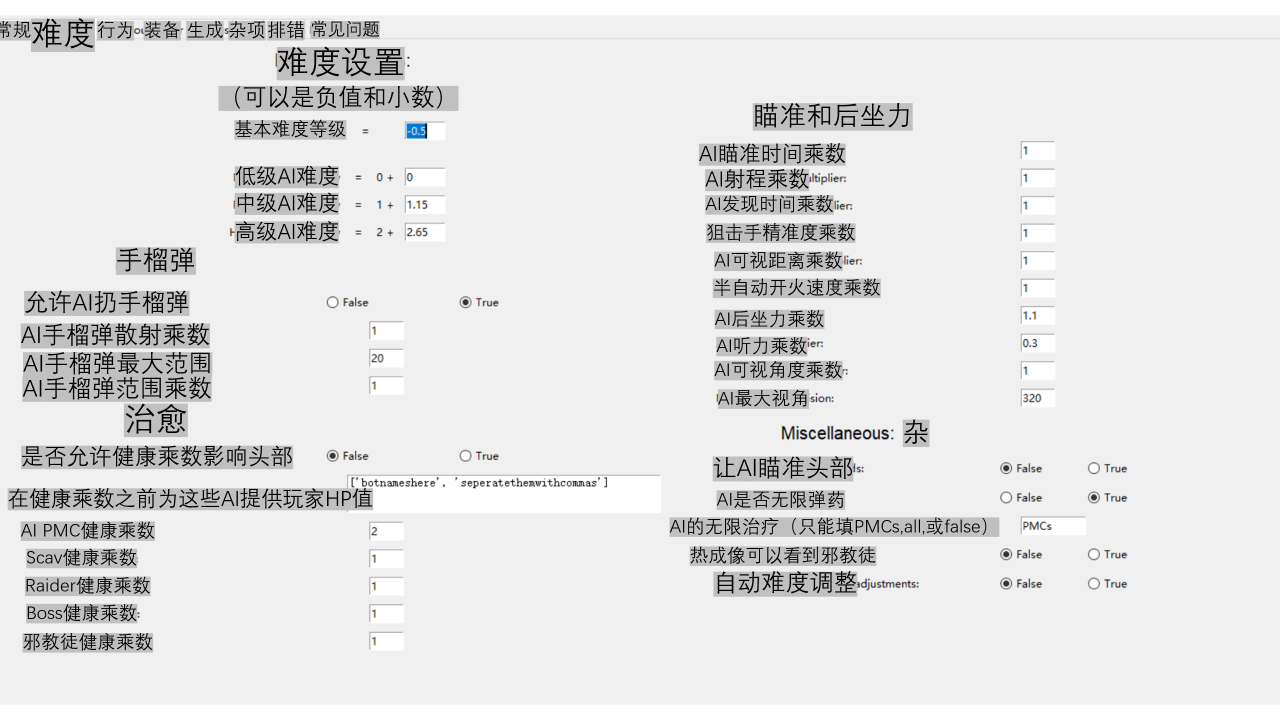The height and width of the screenshot is (720, 1280).
Task: Set 是否允许健康乘数影响头部 to True
Action: [464, 455]
